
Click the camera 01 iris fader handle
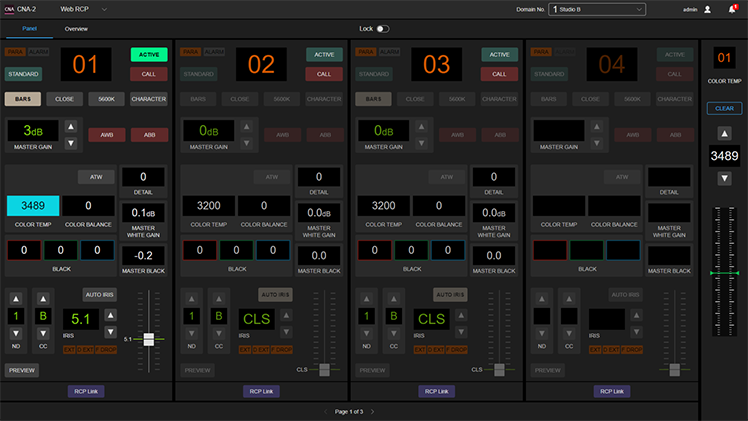149,339
